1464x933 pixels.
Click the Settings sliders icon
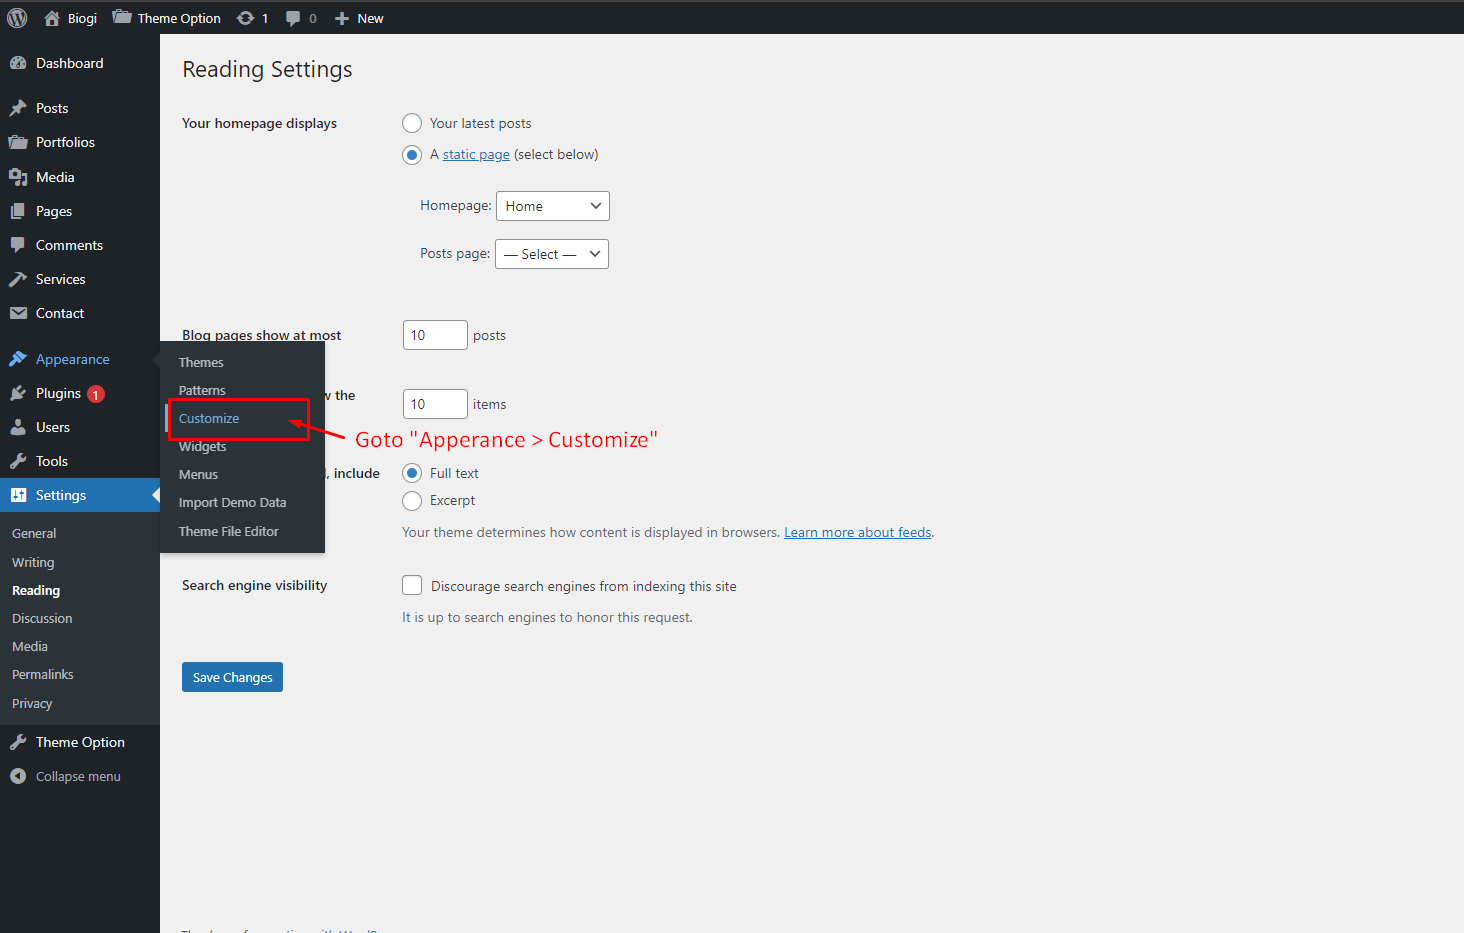[x=18, y=495]
